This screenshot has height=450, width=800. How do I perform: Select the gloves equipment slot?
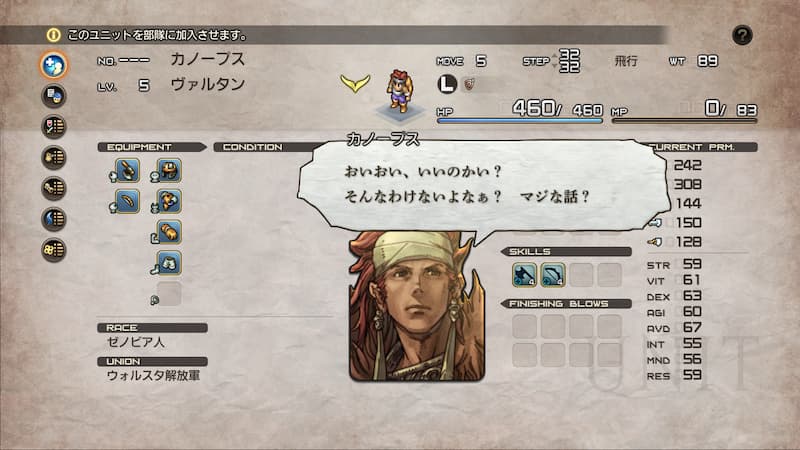point(169,232)
